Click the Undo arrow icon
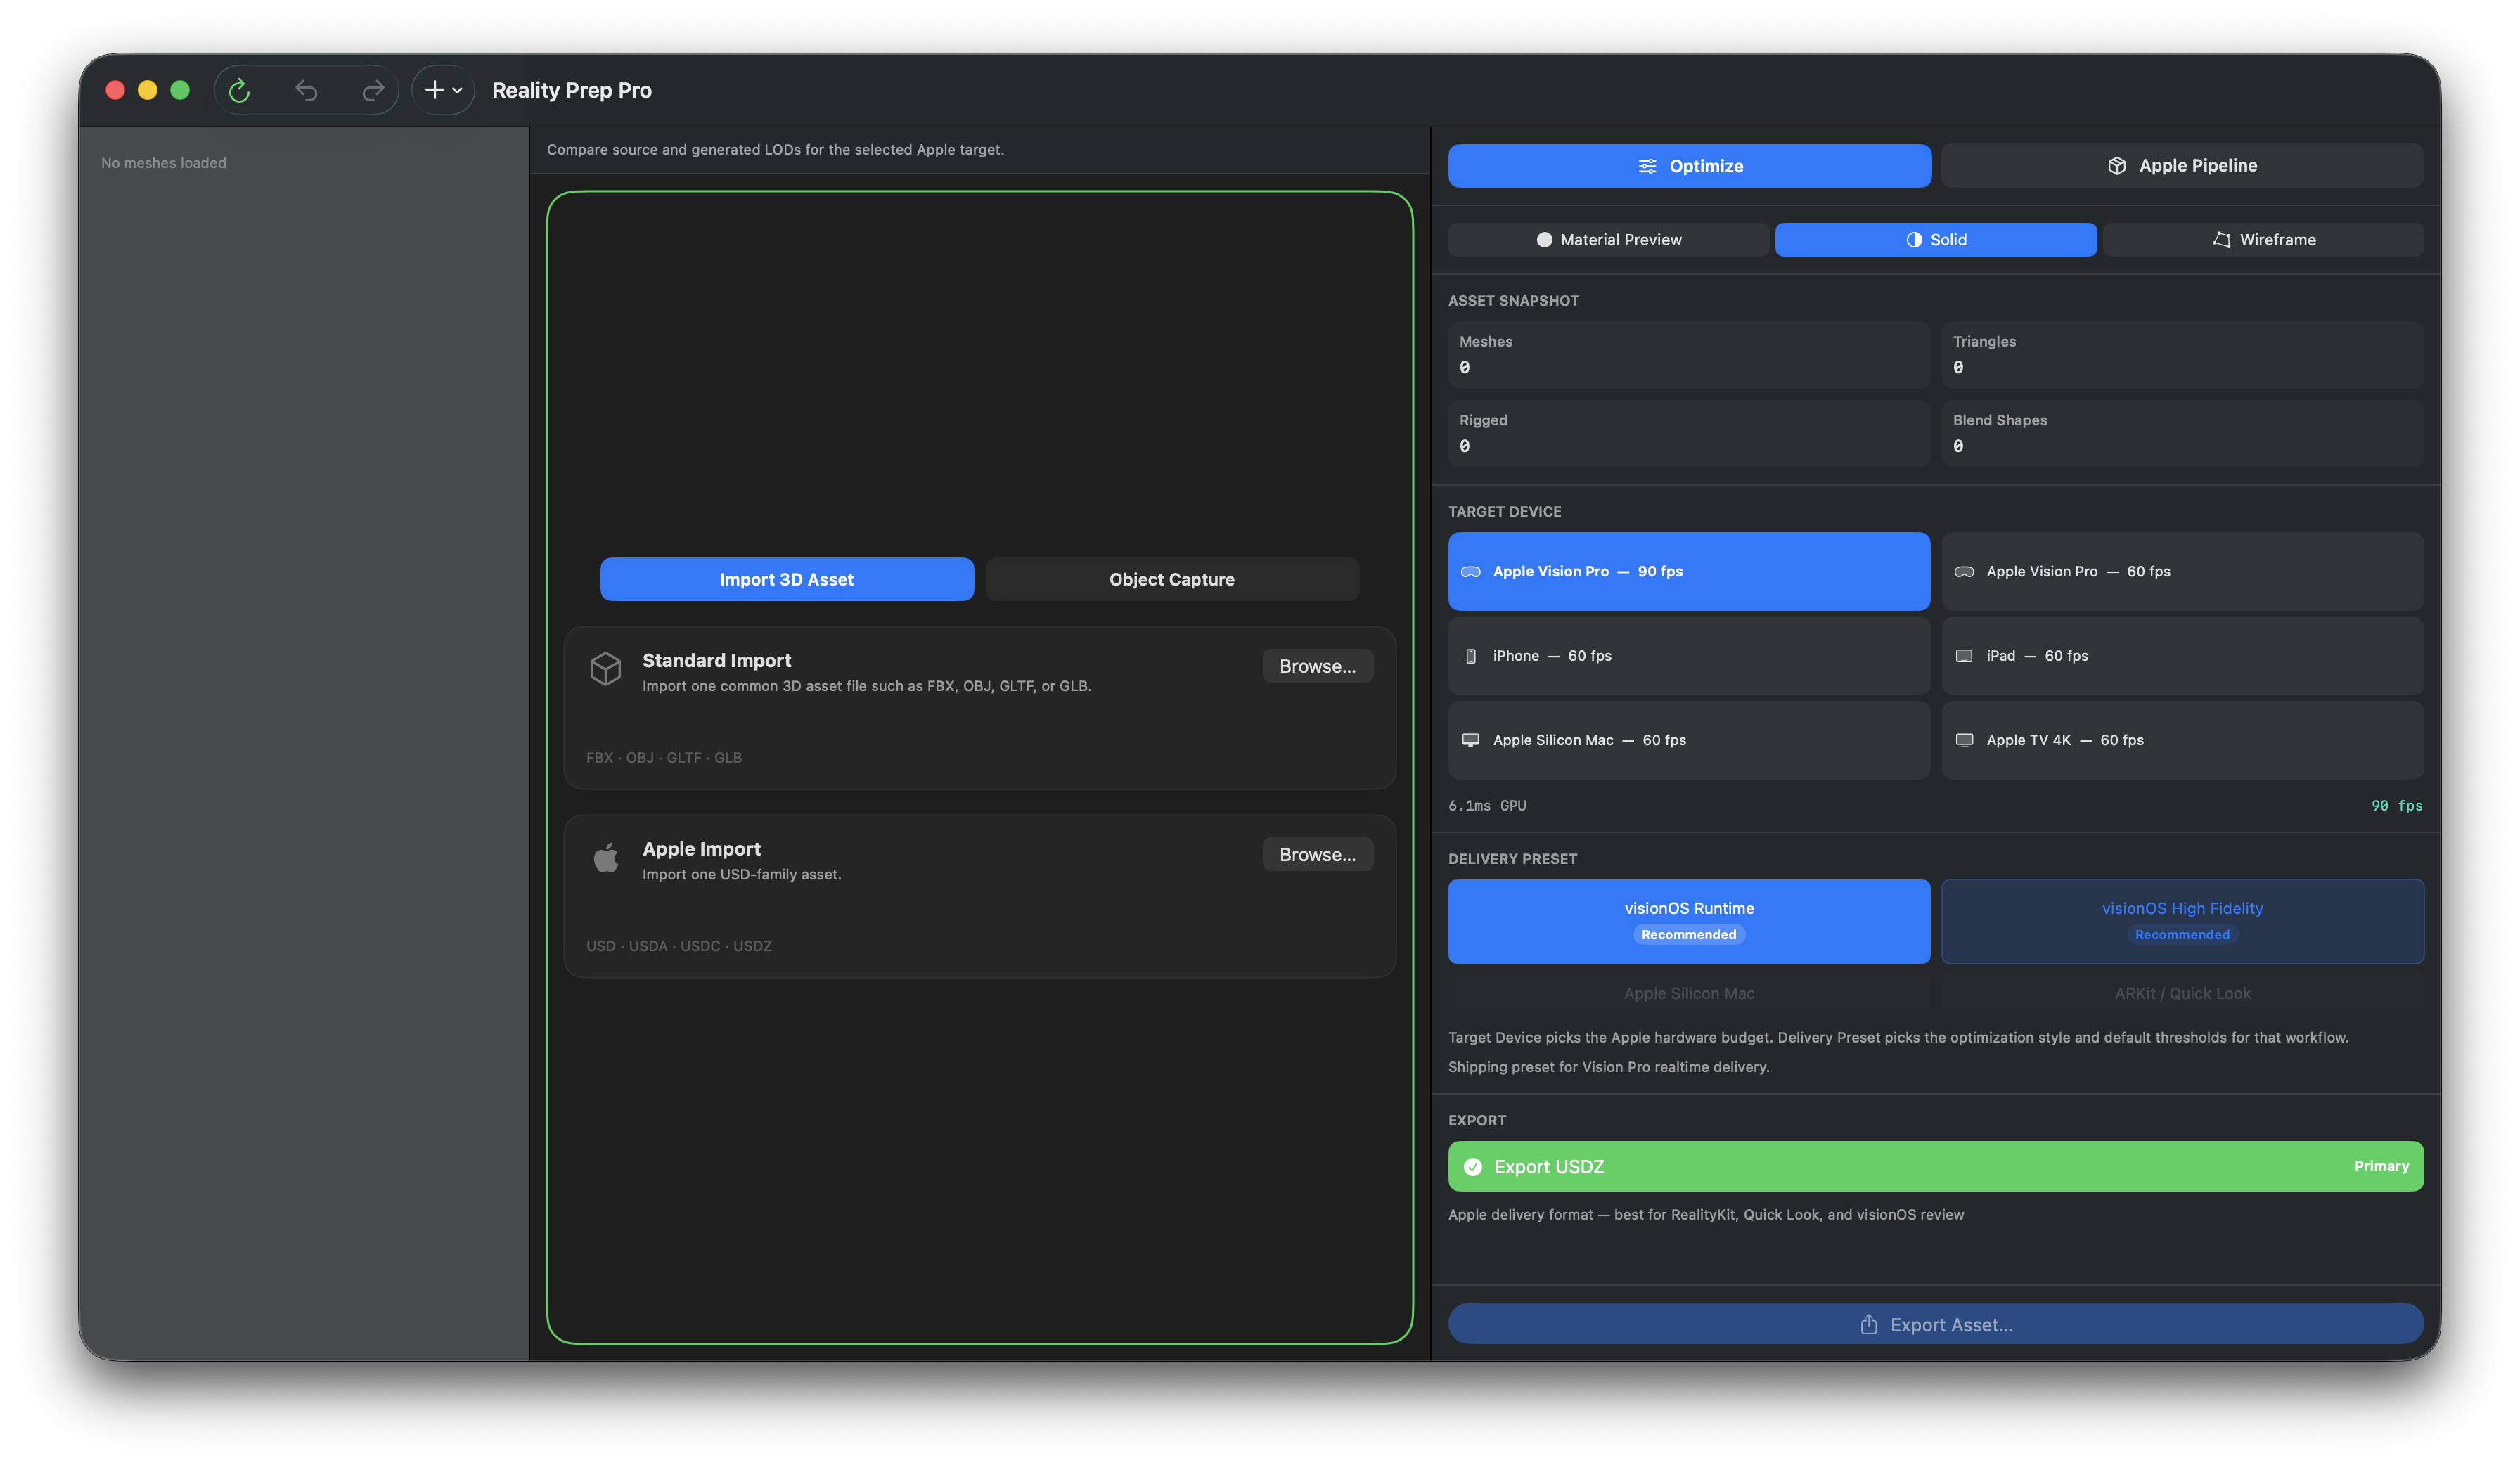Viewport: 2520px width, 1465px height. coord(306,90)
